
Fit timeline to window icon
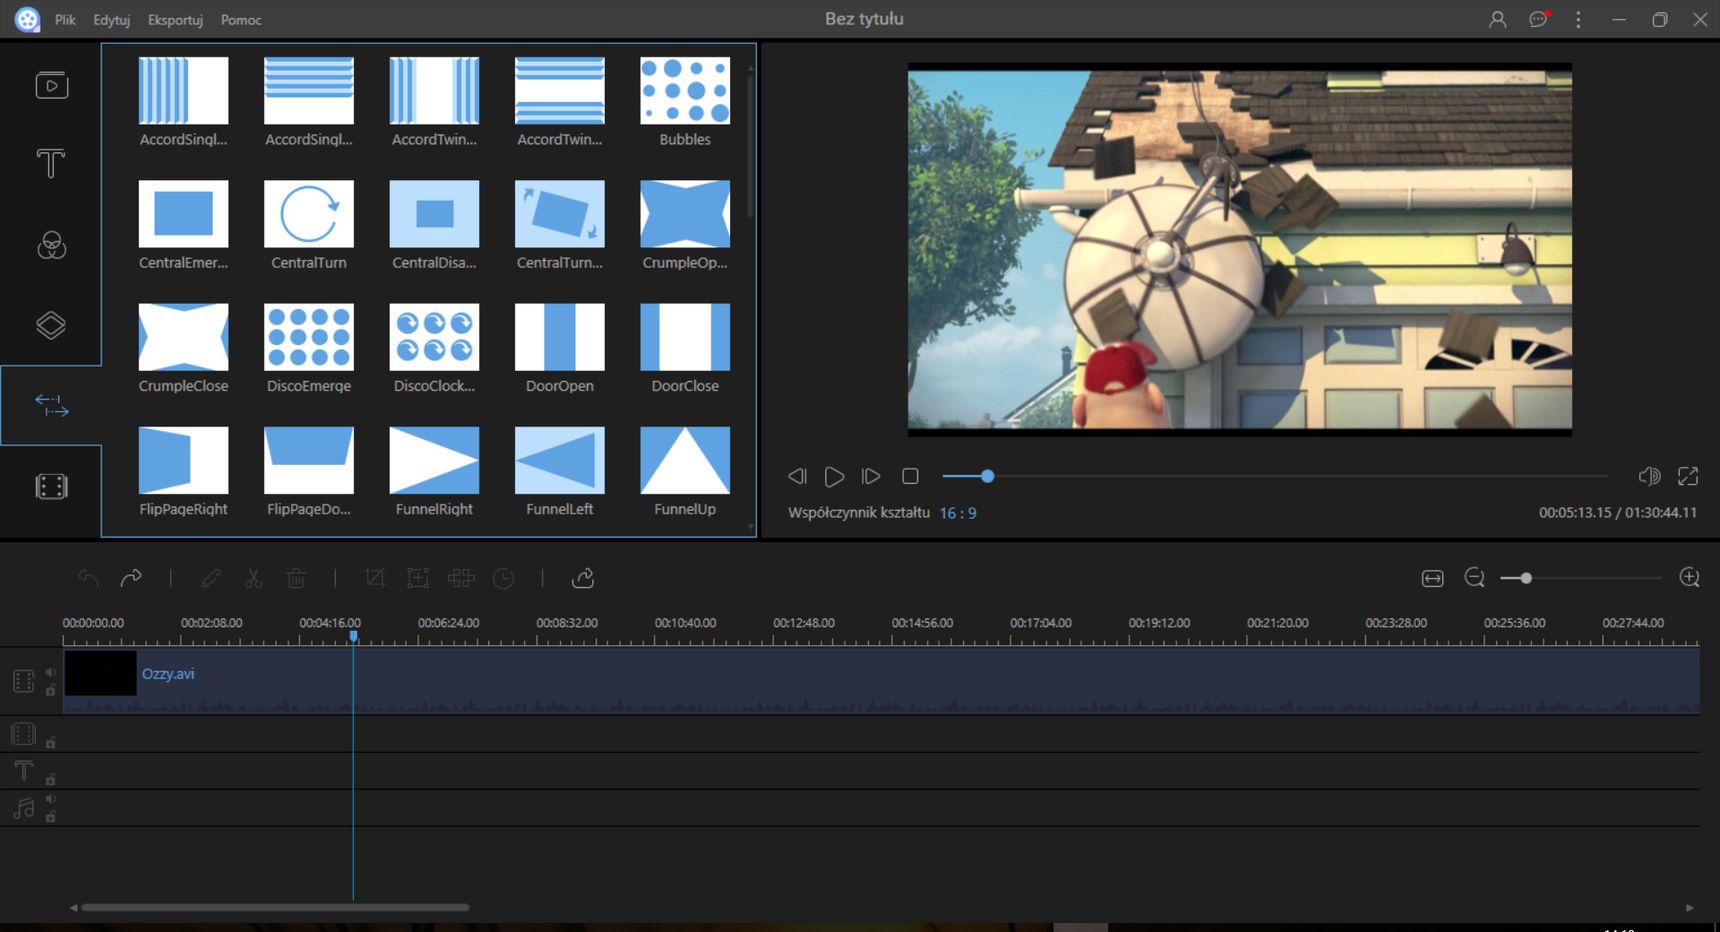click(x=1432, y=578)
